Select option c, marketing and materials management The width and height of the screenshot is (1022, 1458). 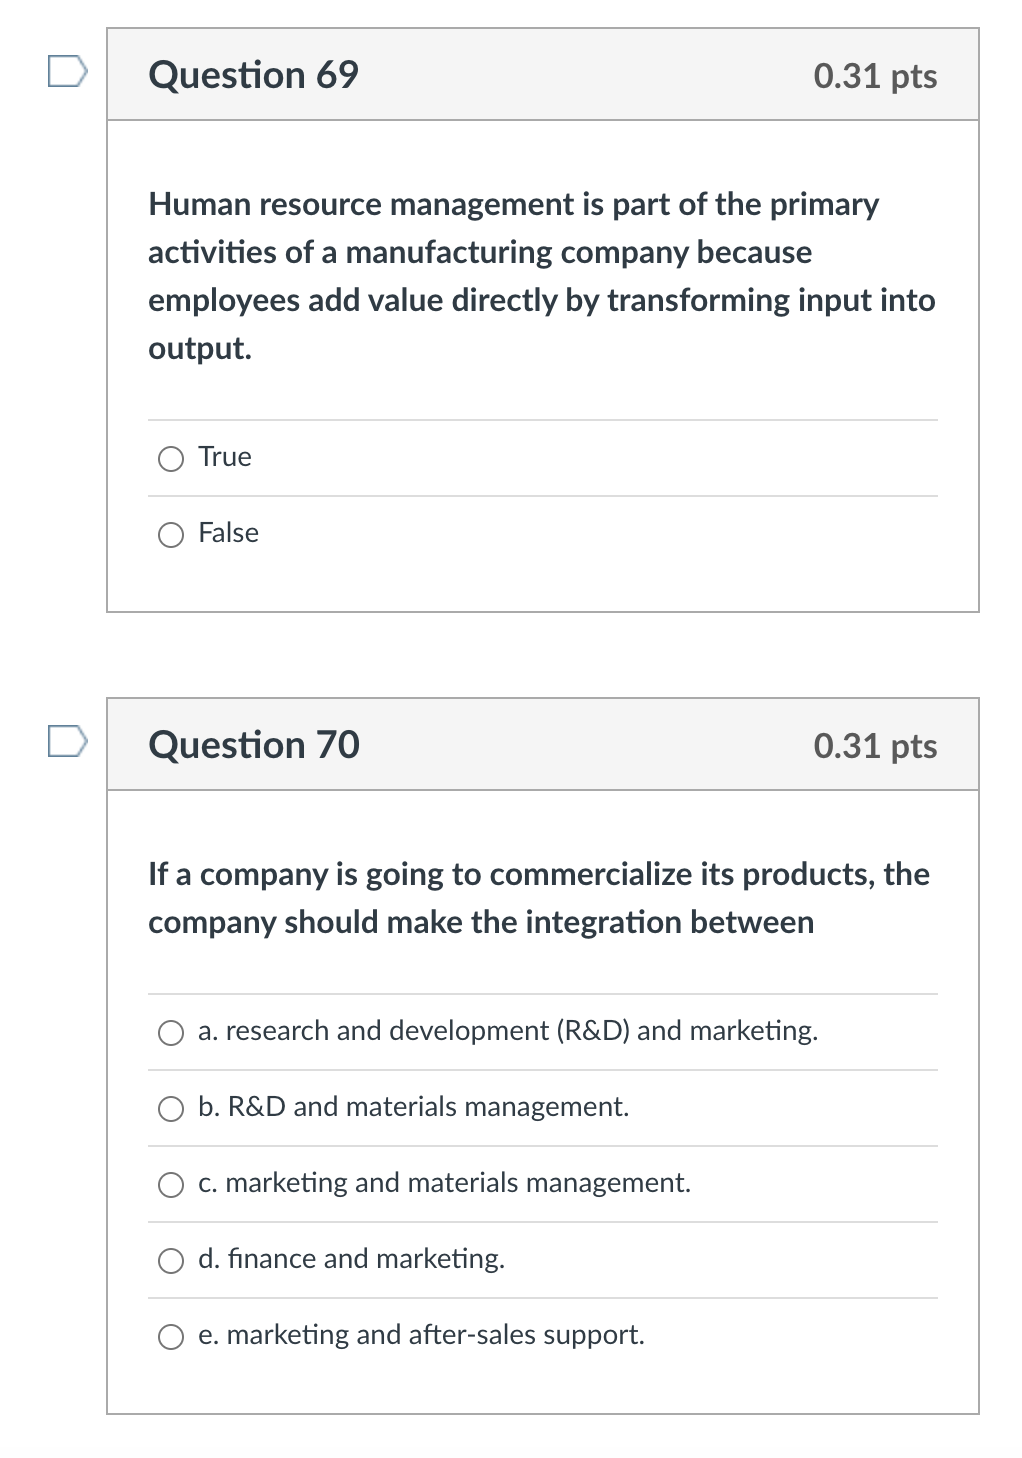click(172, 1184)
